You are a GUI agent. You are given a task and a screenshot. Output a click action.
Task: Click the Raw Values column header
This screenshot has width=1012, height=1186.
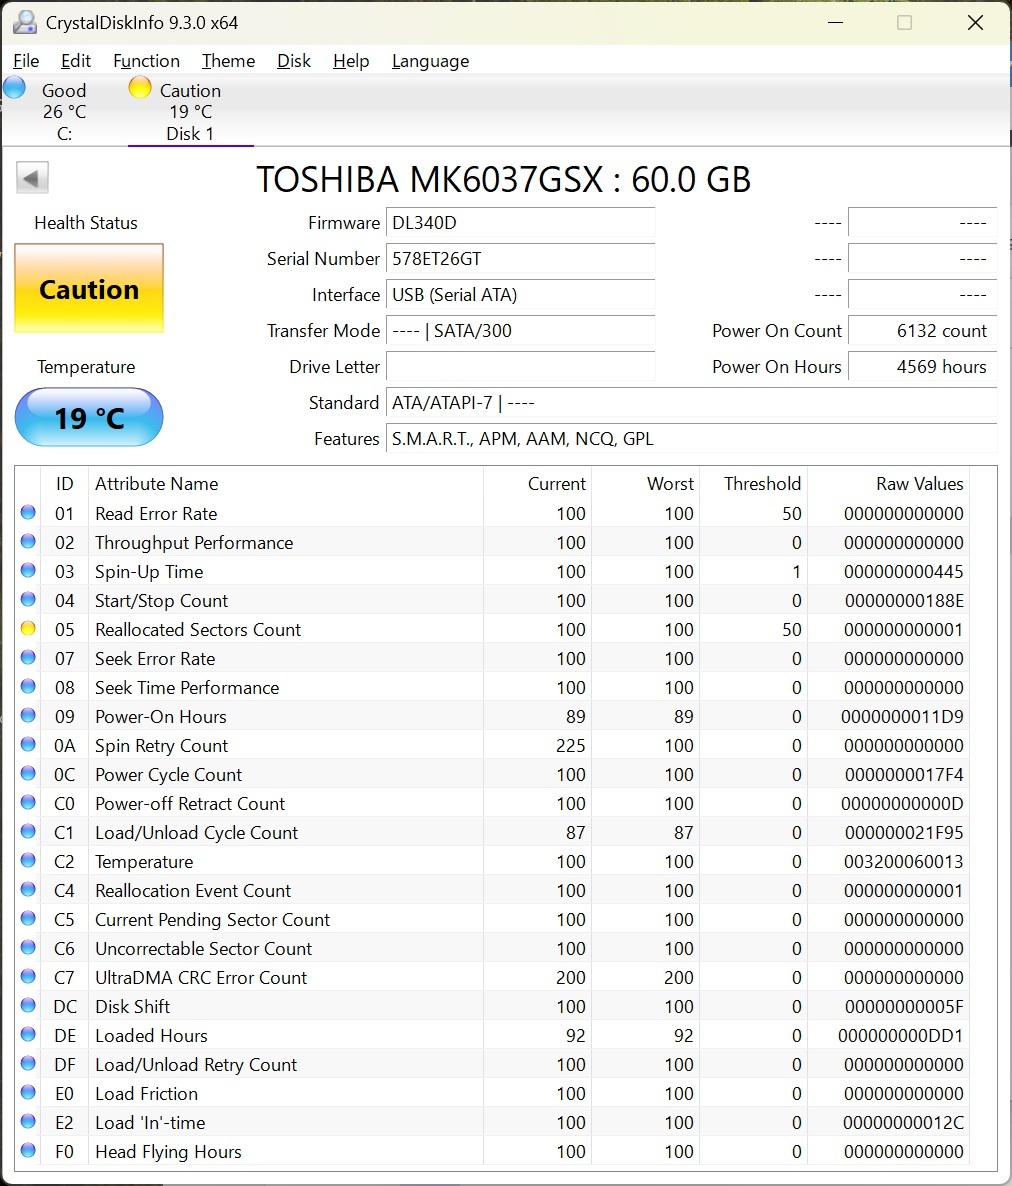919,484
